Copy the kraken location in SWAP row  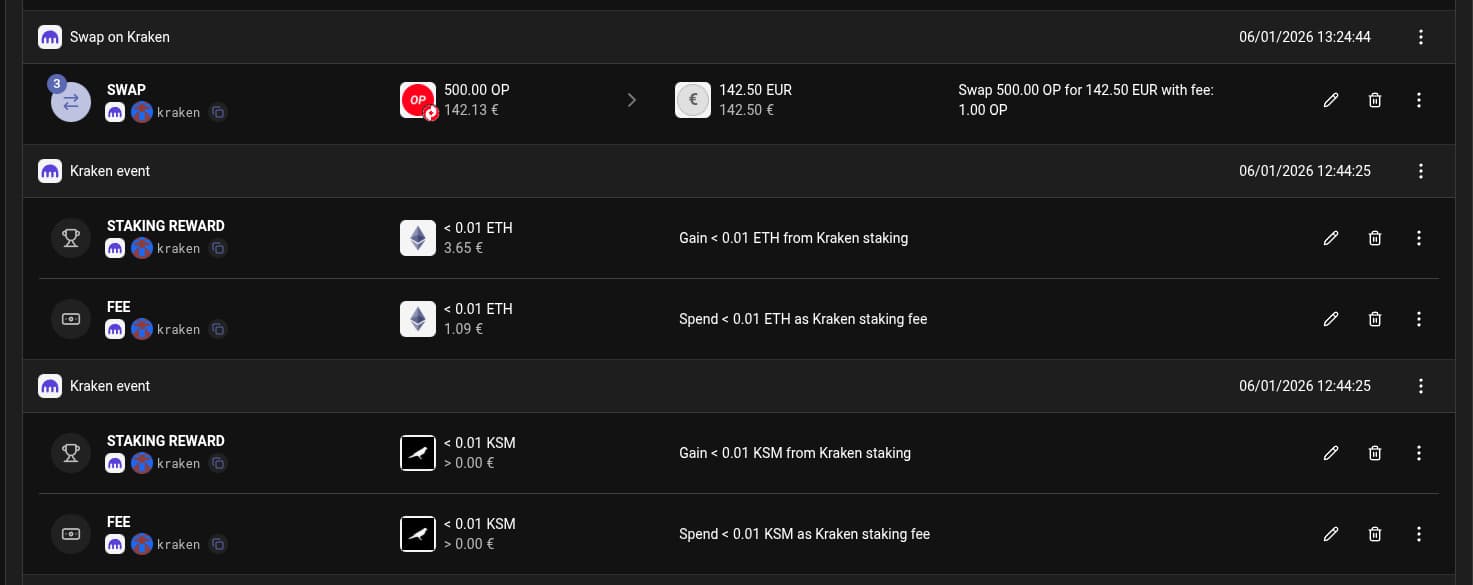click(218, 113)
